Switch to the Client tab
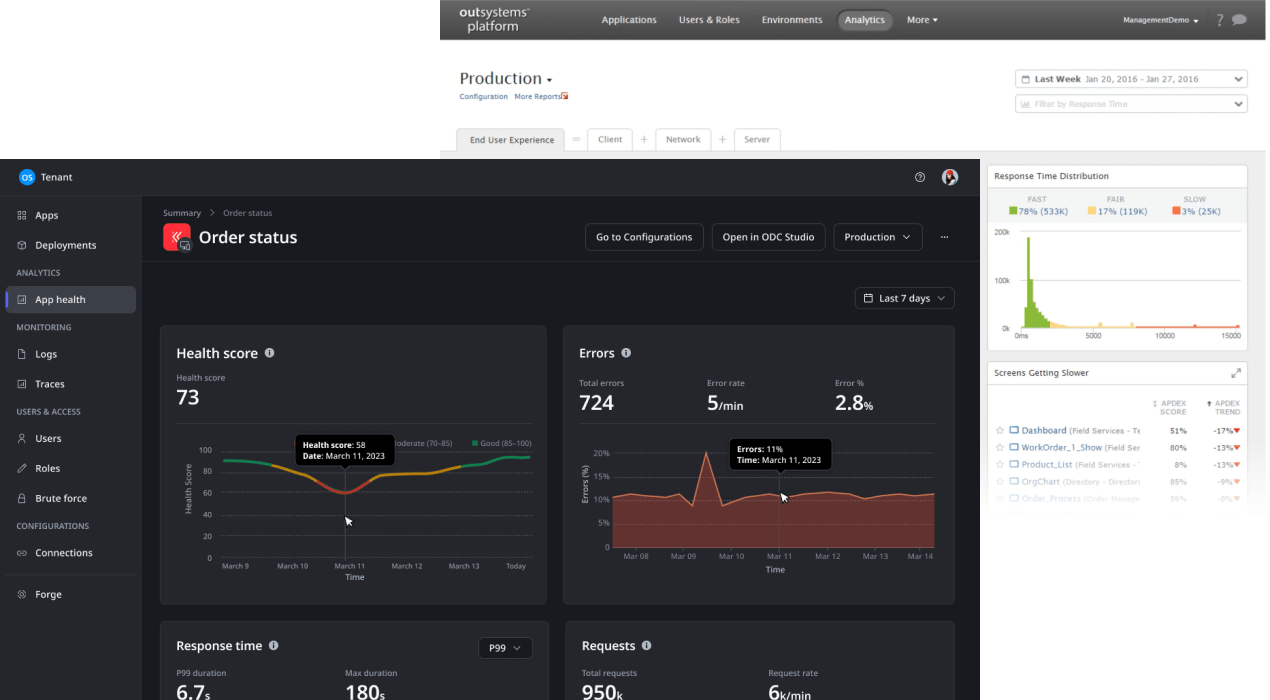Screen dimensions: 1270x700 pyautogui.click(x=610, y=140)
